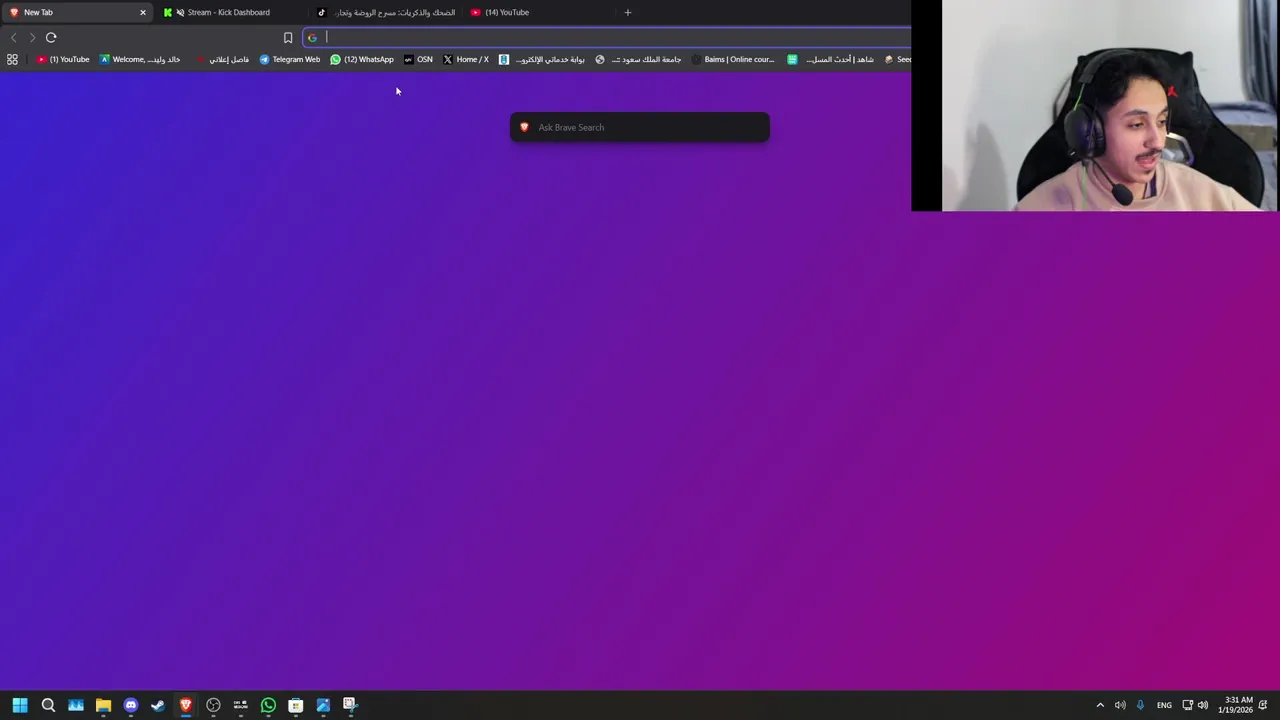Open the (1) YouTube bookmark
Viewport: 1280px width, 720px height.
[x=63, y=59]
